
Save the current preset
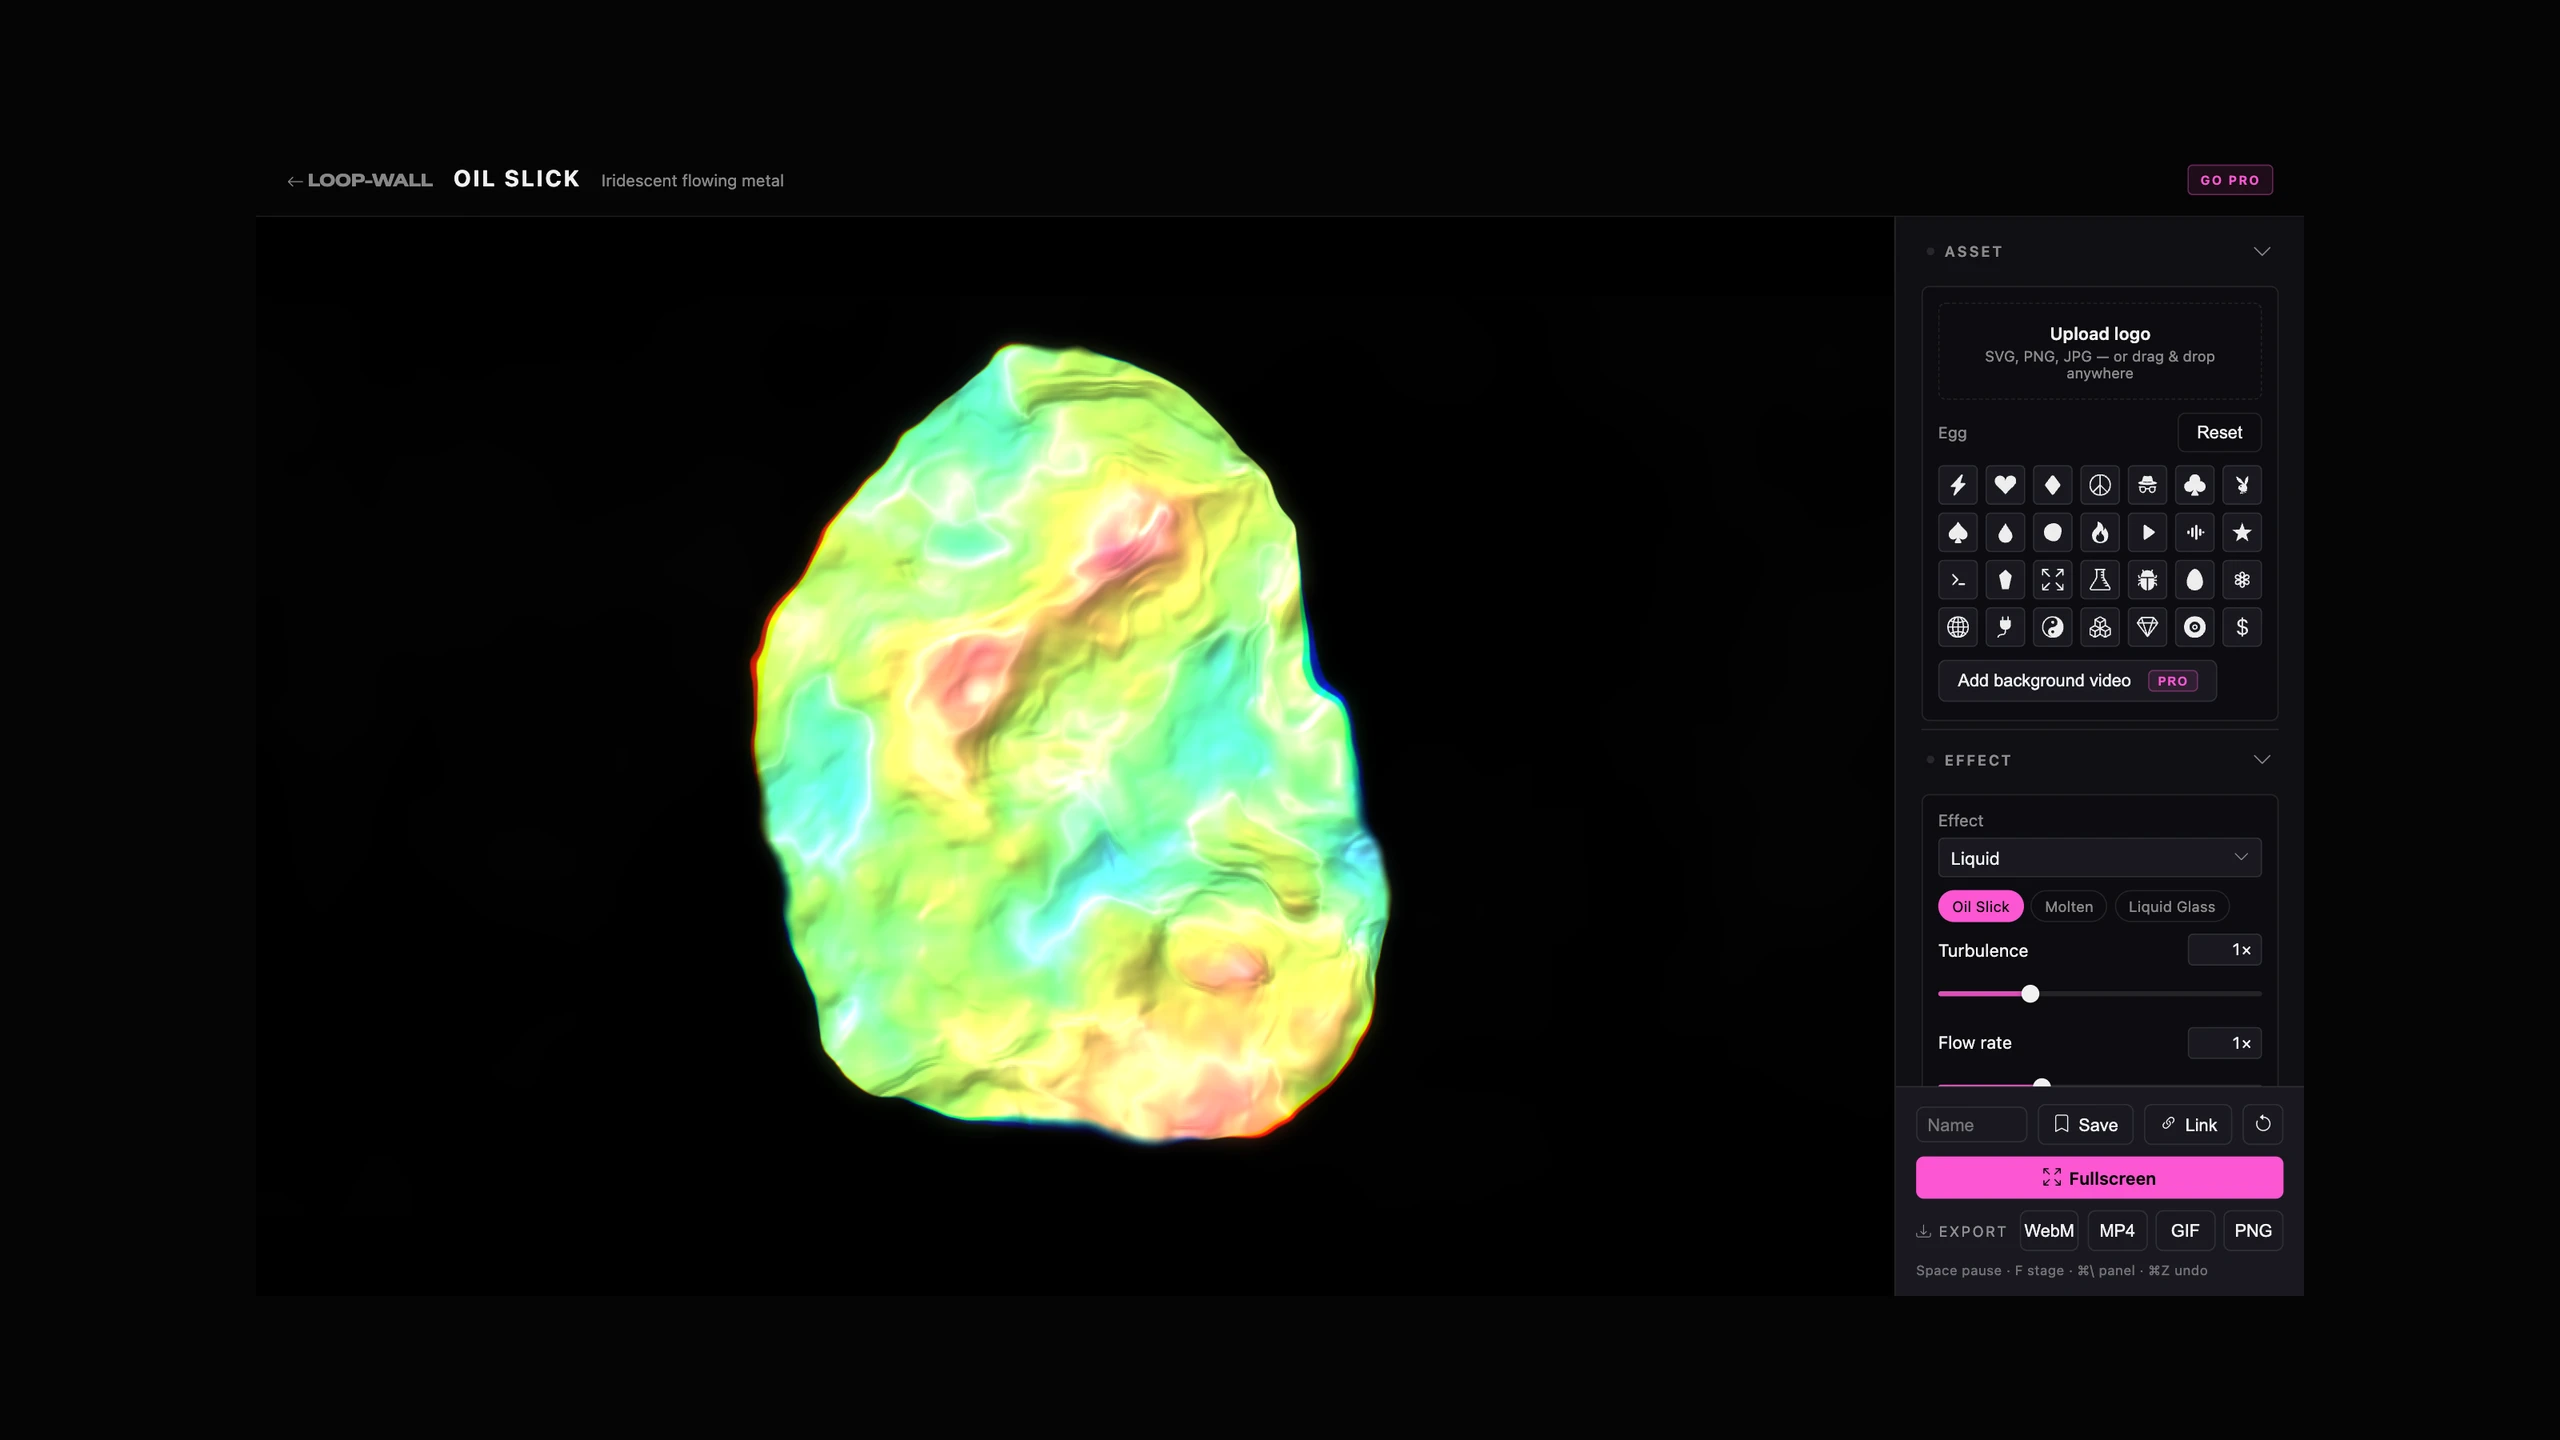click(2085, 1125)
